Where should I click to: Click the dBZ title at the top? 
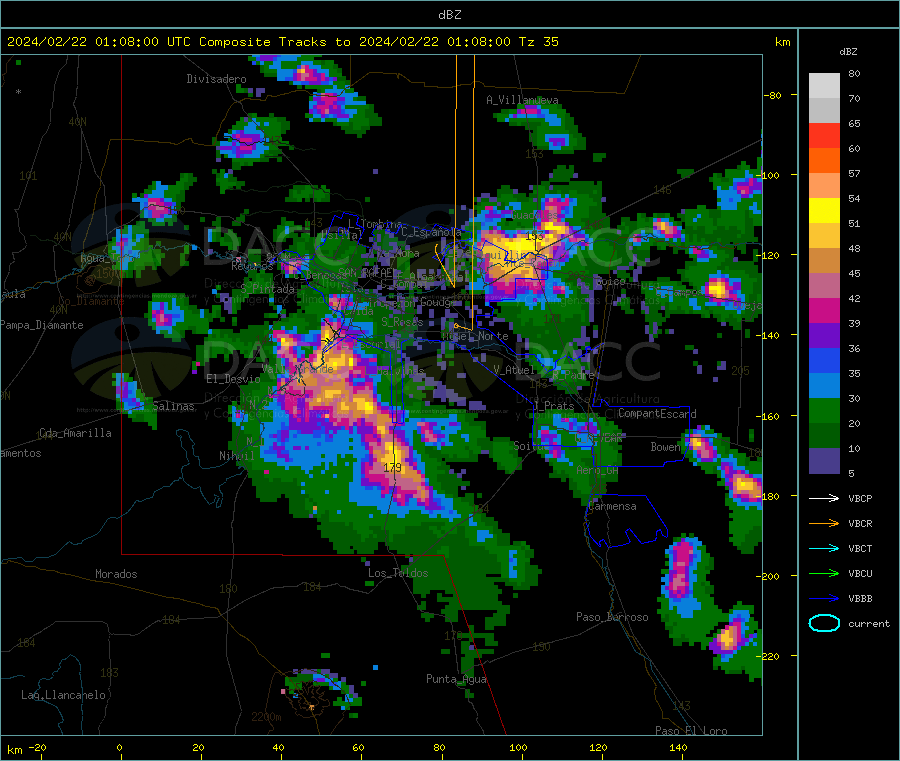449,14
